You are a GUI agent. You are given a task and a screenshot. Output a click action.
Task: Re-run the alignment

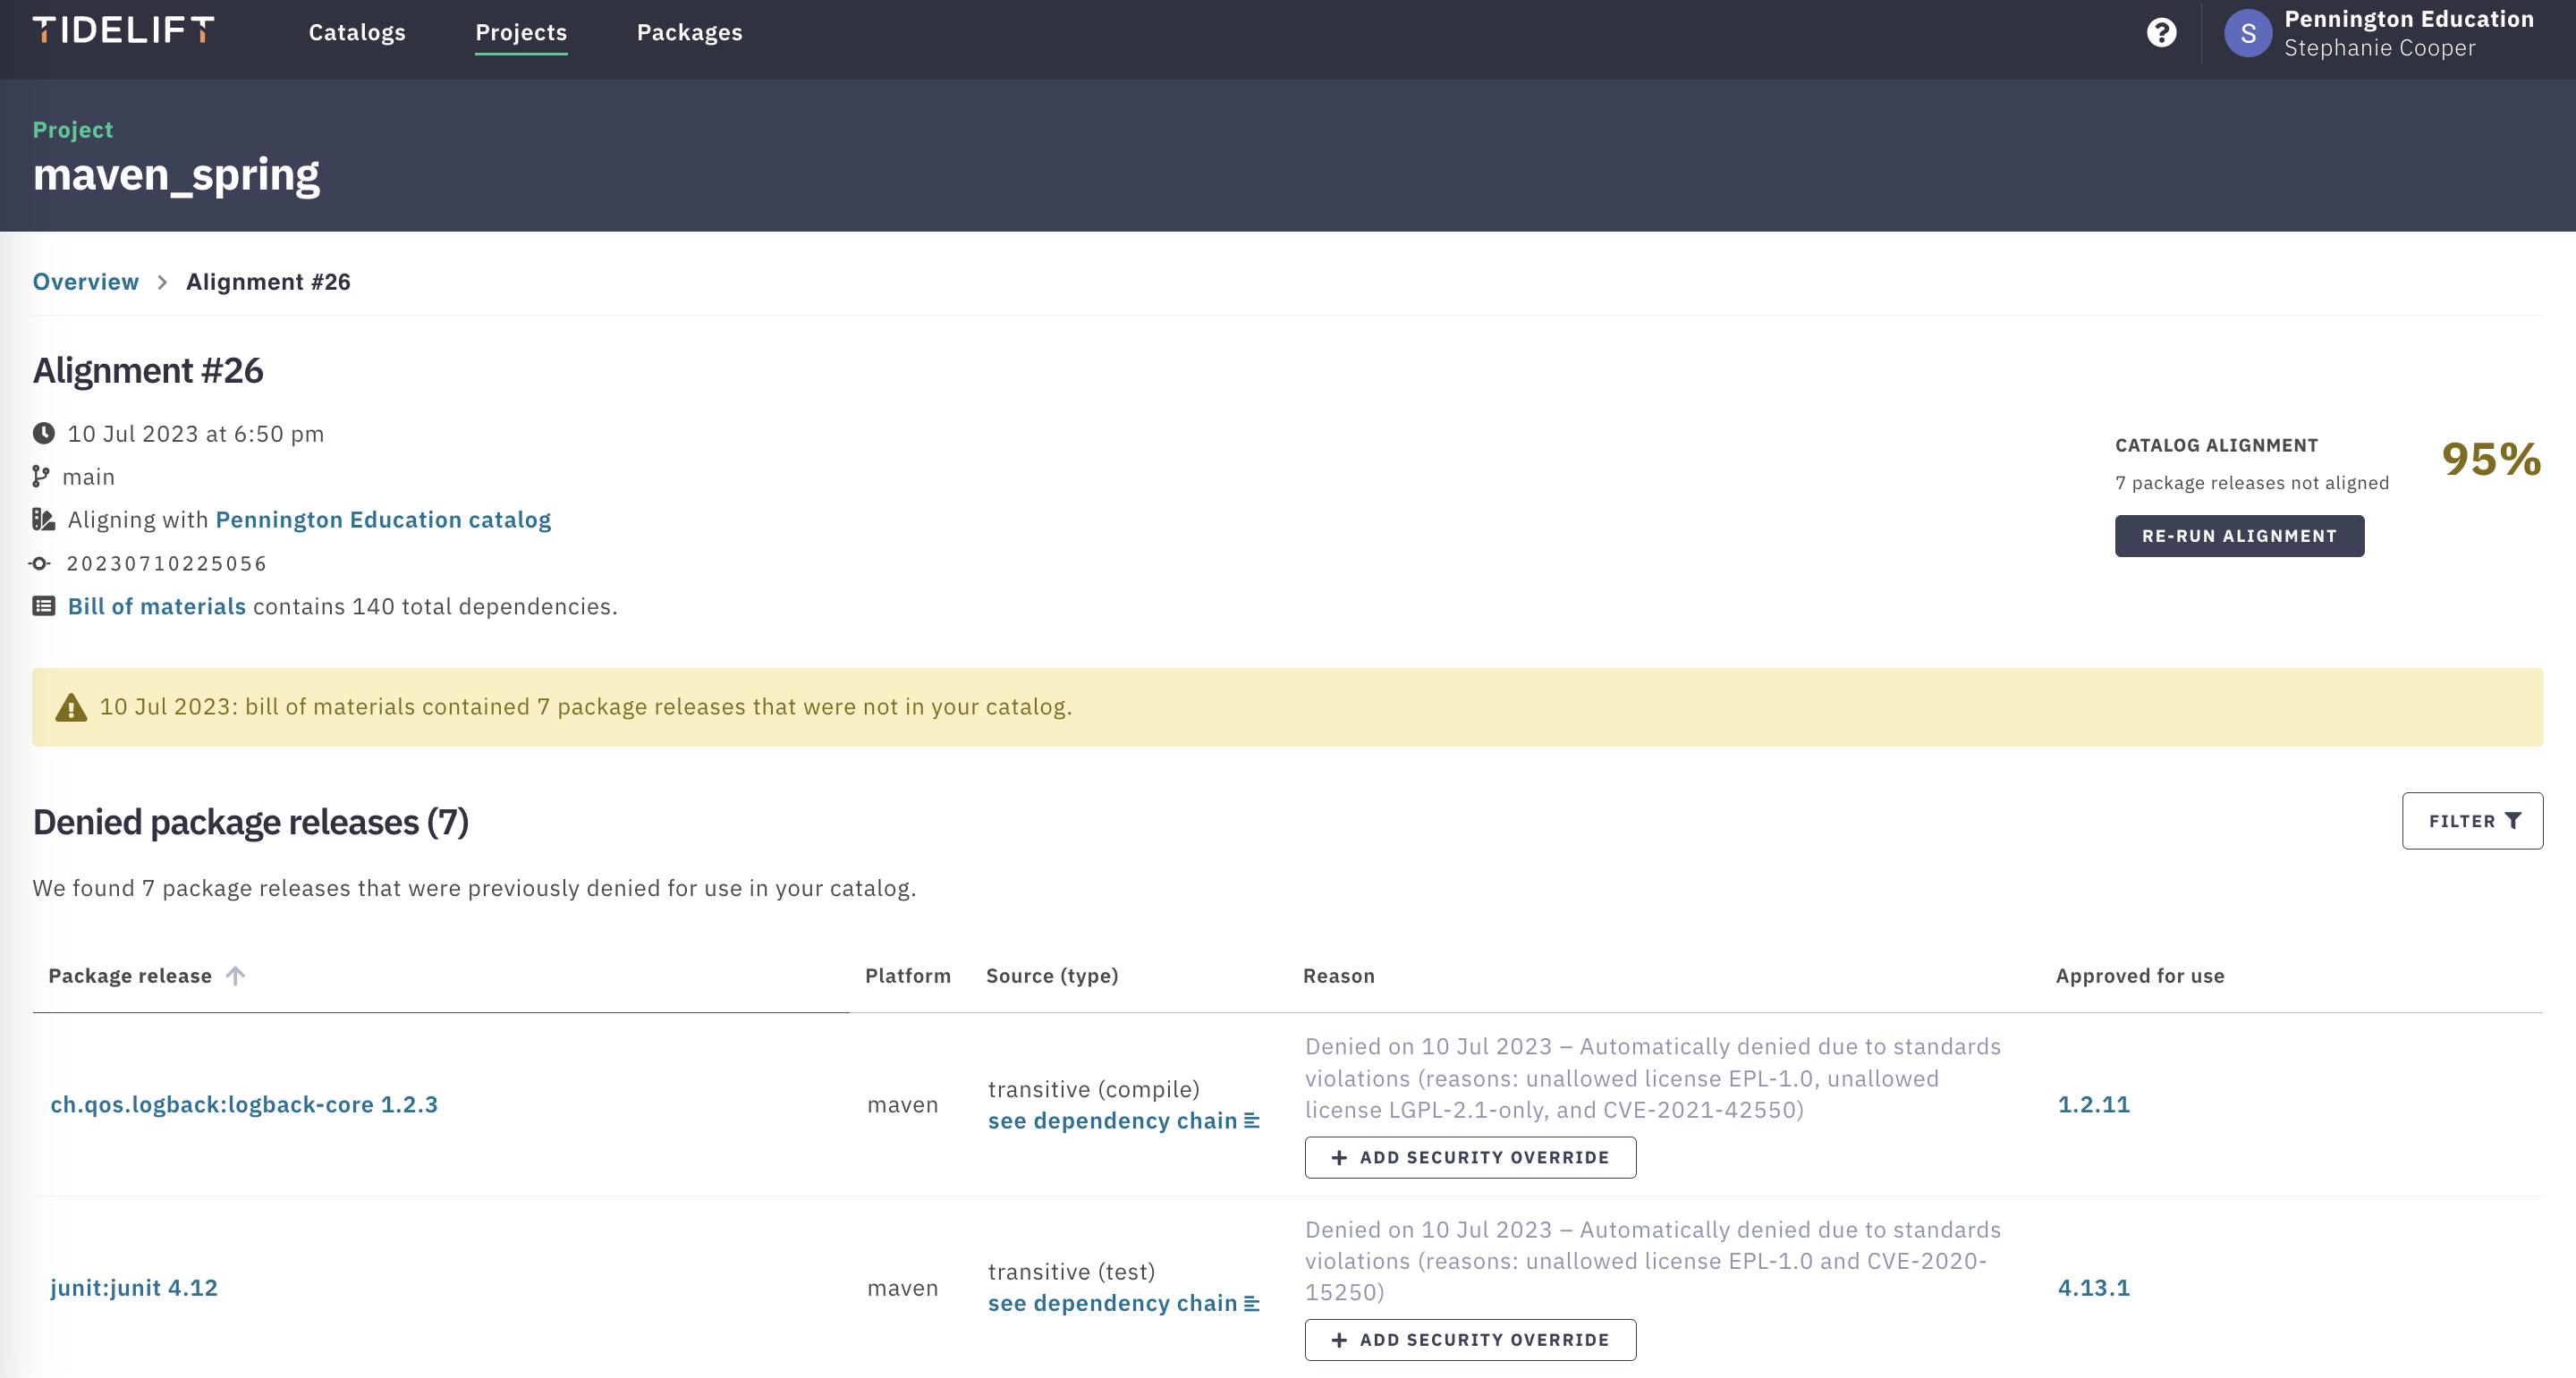coord(2239,536)
